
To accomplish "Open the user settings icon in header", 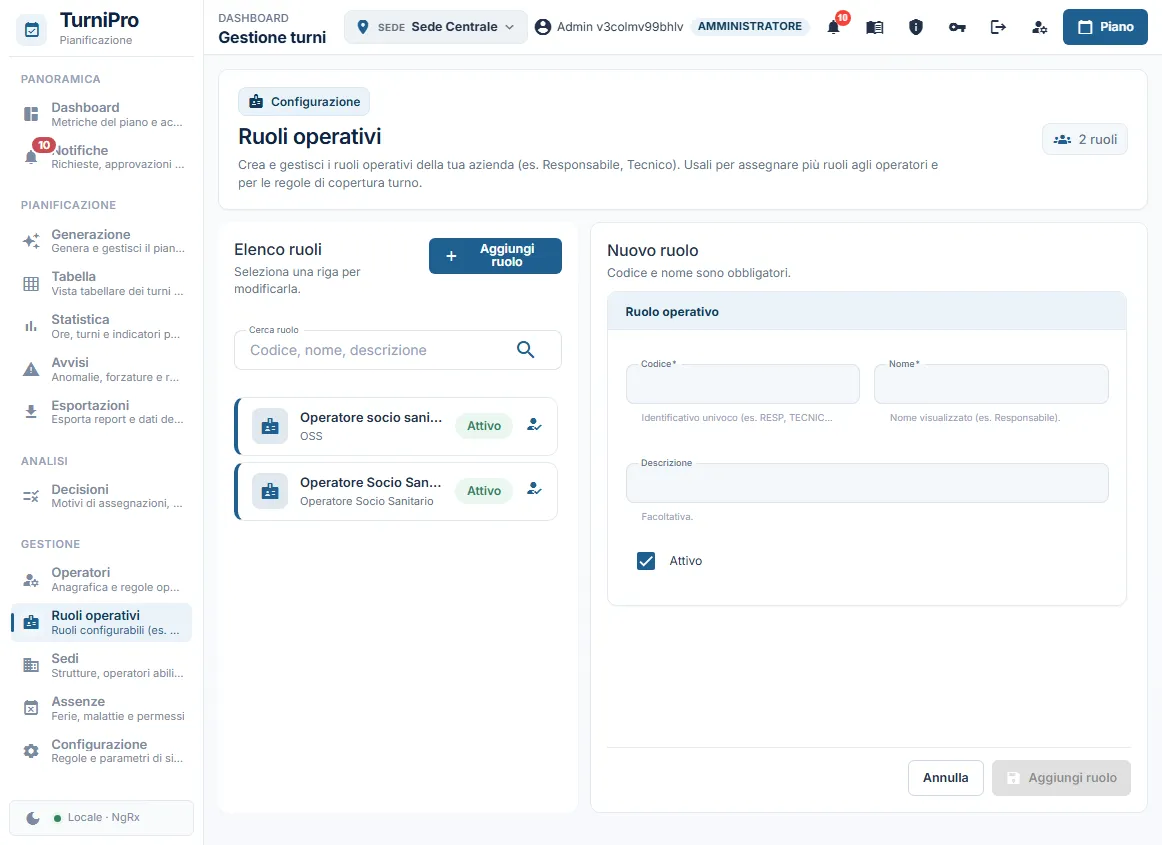I will 1040,27.
